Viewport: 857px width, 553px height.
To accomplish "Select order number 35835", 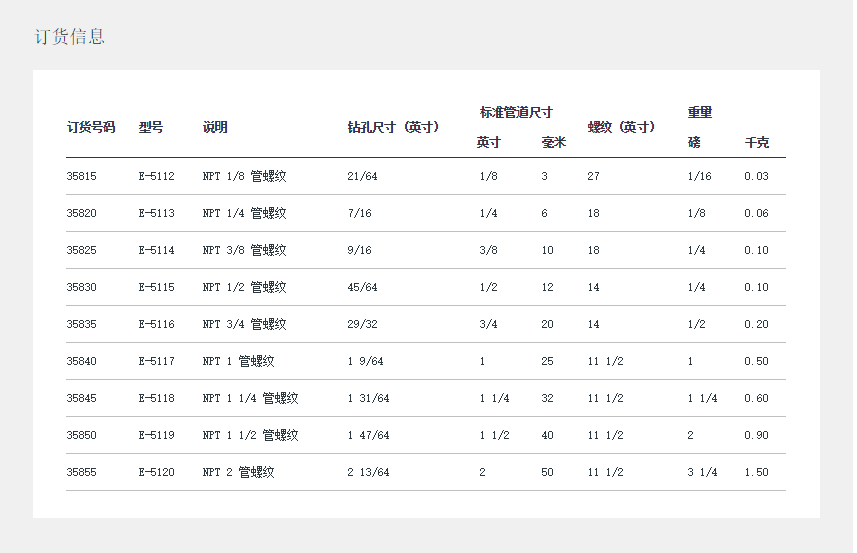I will pyautogui.click(x=82, y=324).
